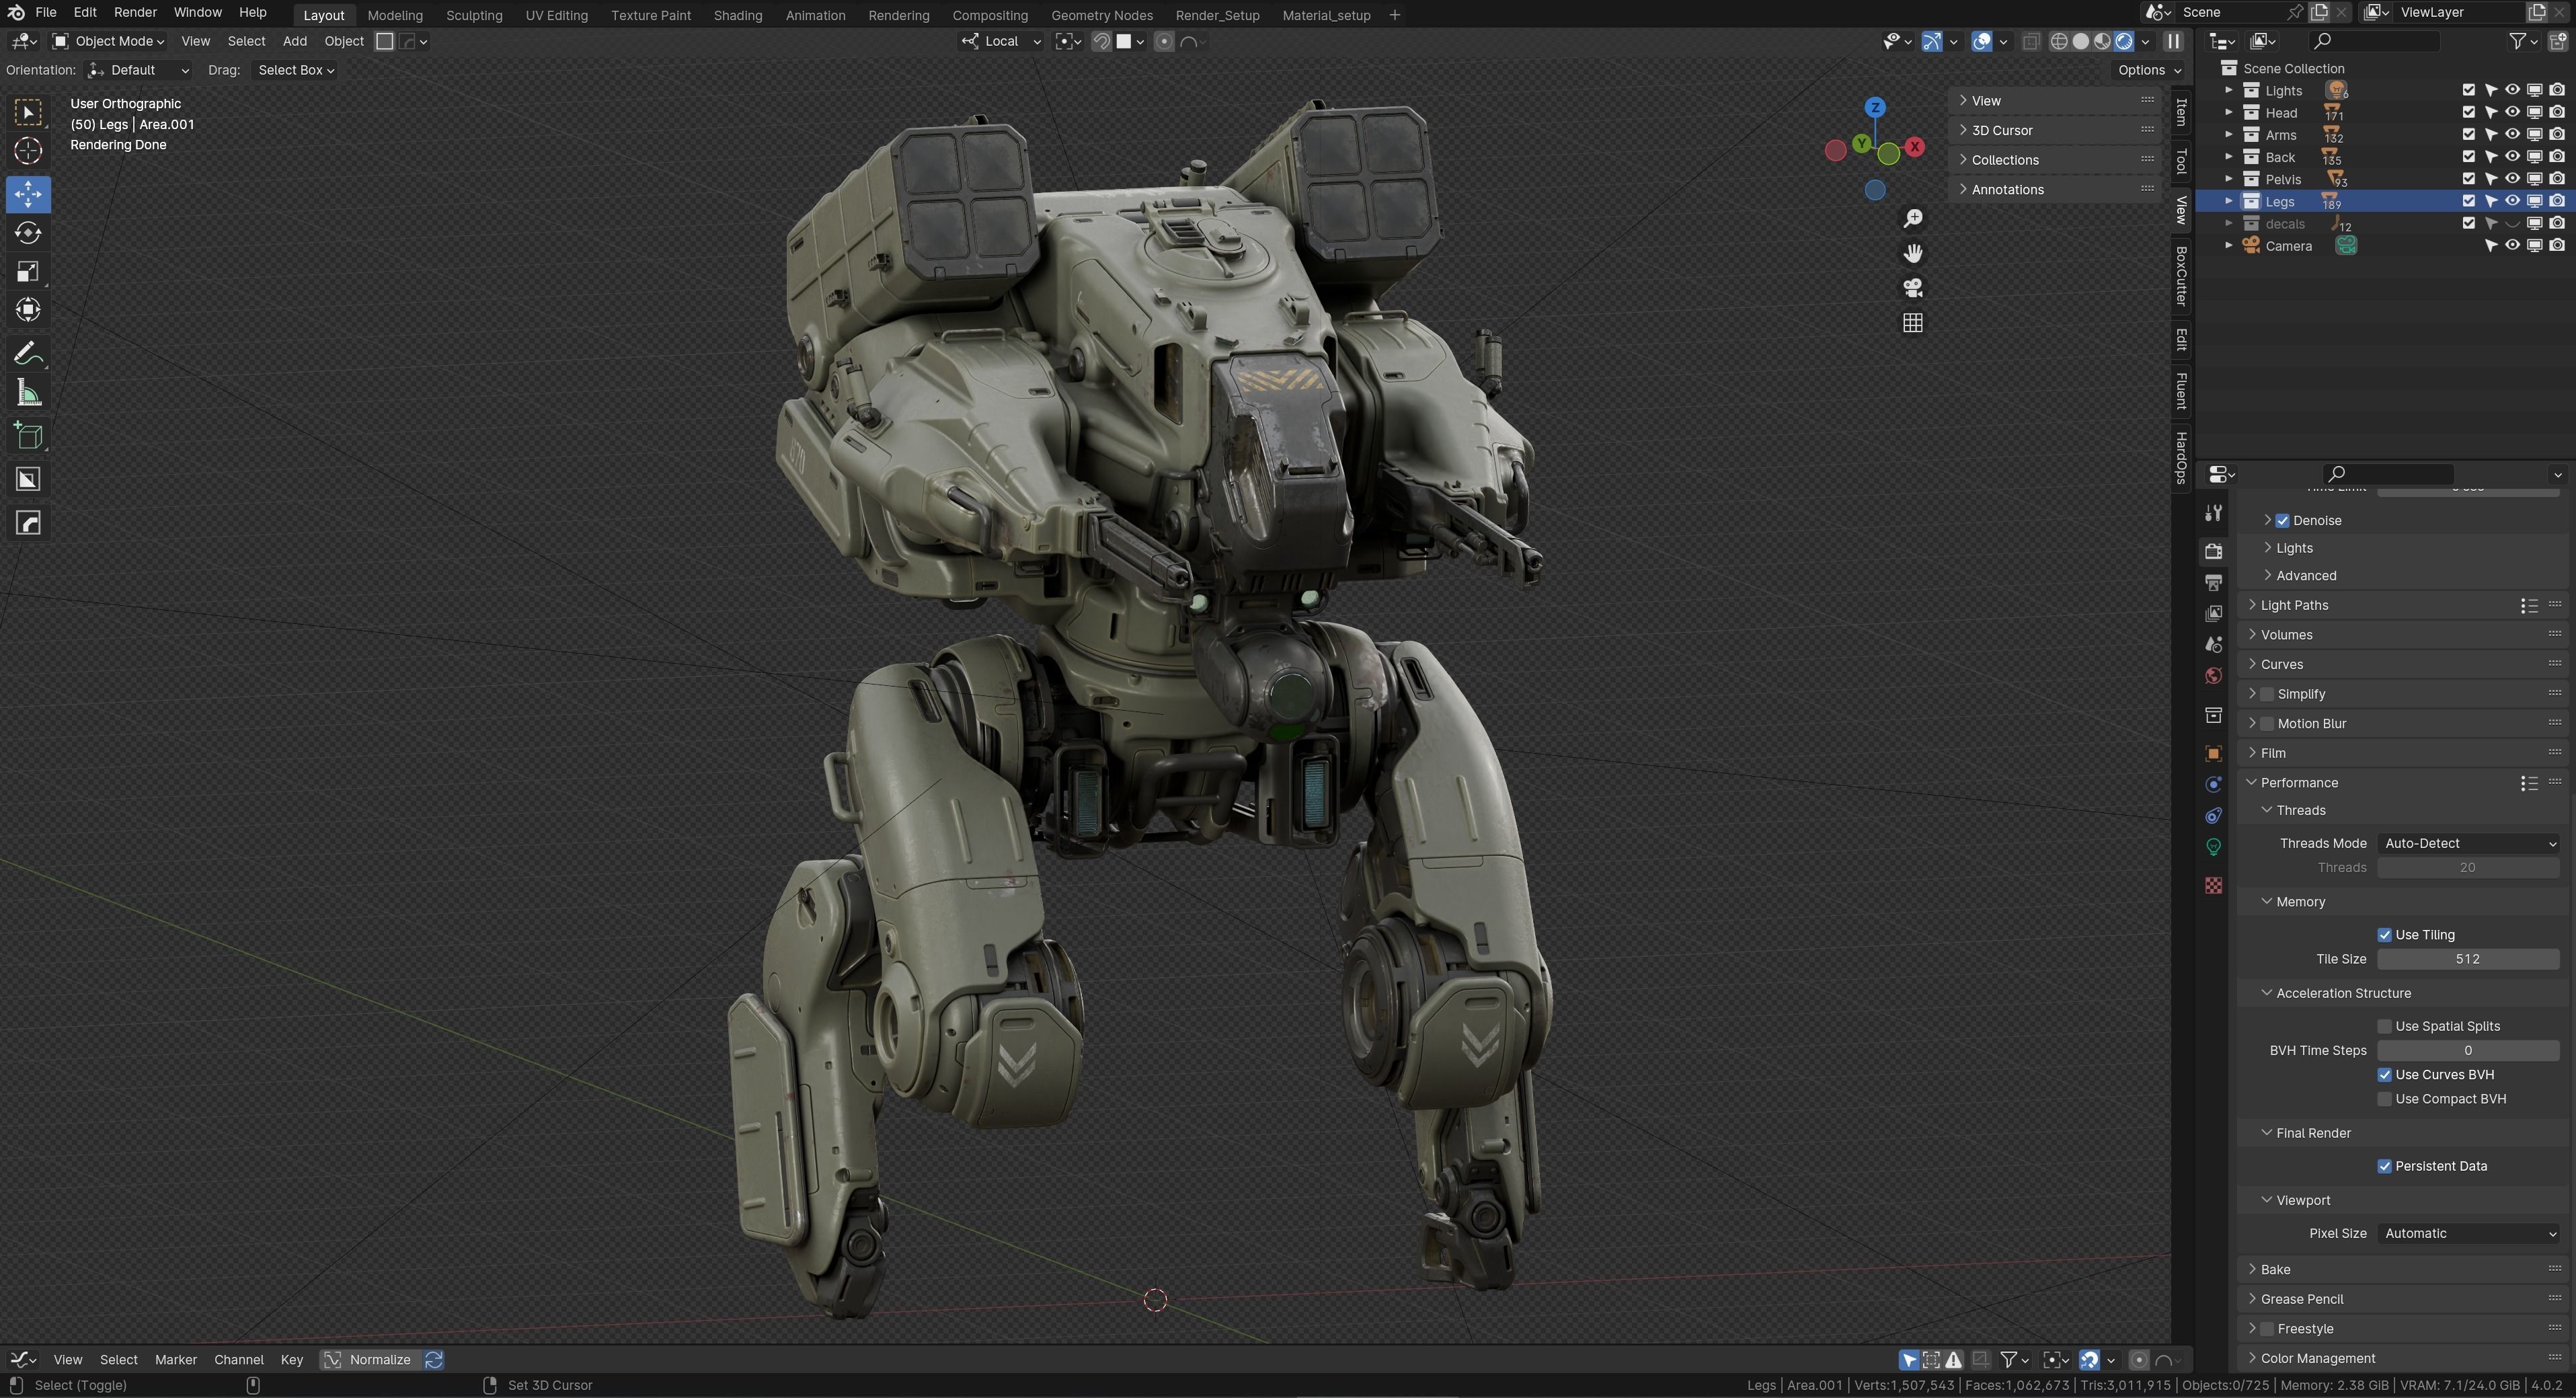Activate the Rotate tool
2576x1398 pixels.
(x=28, y=233)
